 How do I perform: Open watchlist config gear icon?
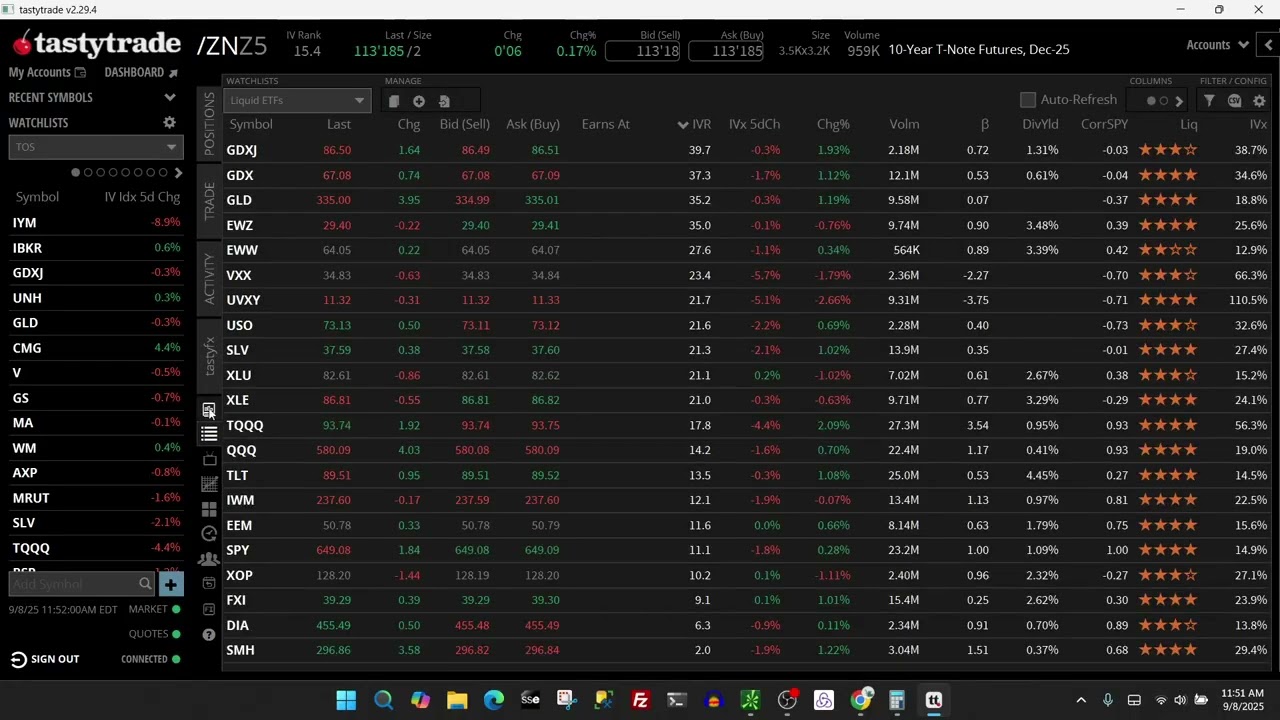1259,100
